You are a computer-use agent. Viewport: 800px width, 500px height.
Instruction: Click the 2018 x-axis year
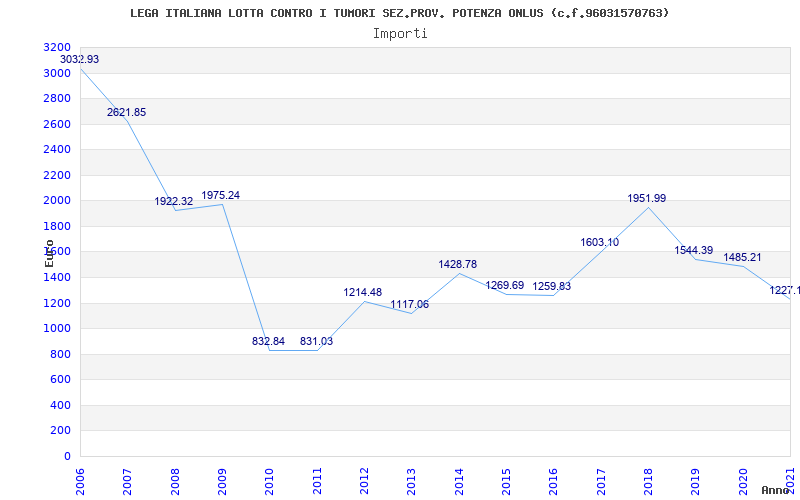(648, 482)
